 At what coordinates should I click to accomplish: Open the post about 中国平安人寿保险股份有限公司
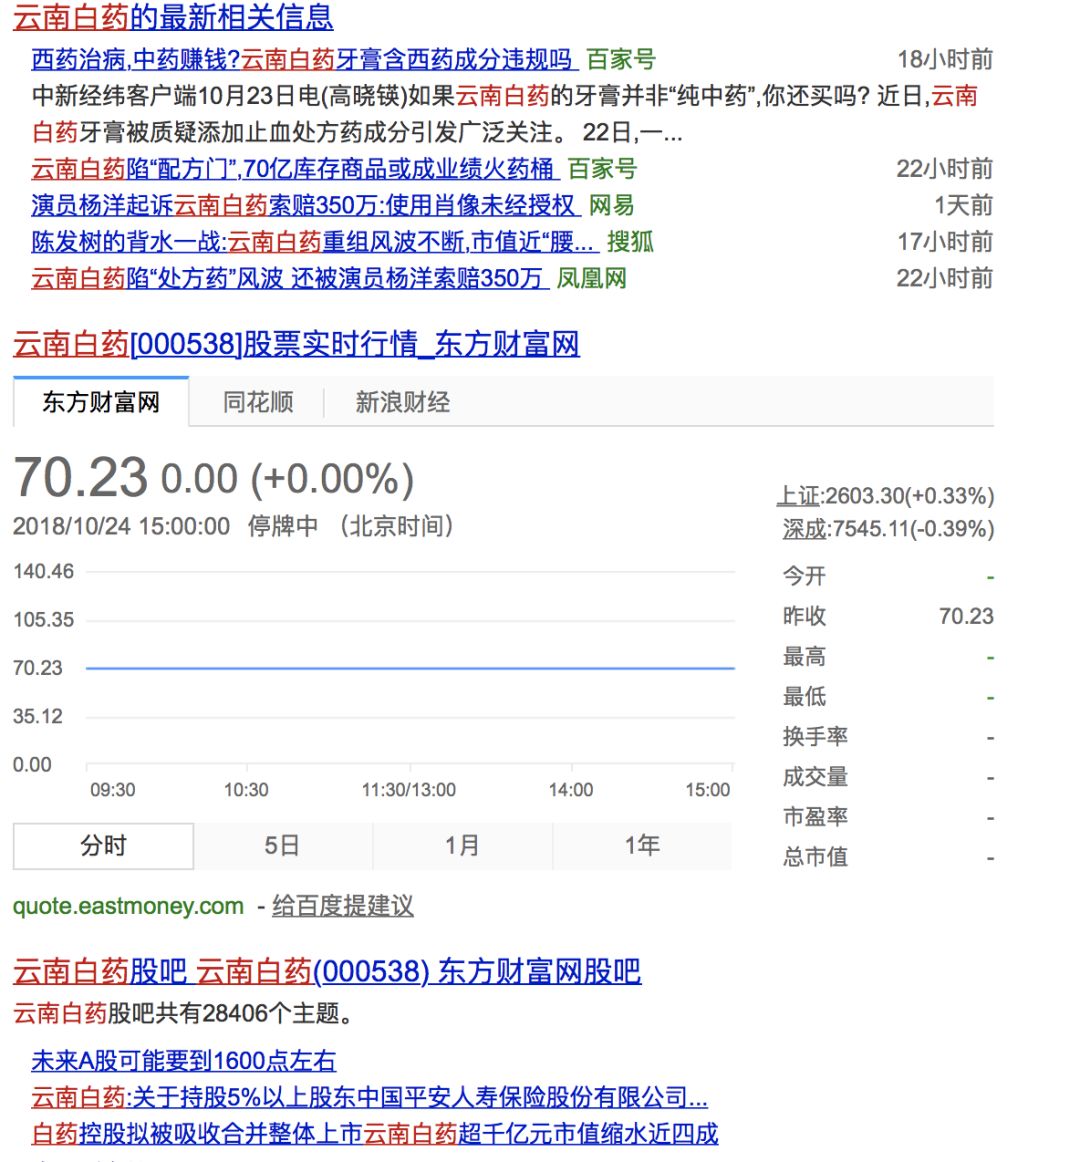pyautogui.click(x=370, y=1098)
